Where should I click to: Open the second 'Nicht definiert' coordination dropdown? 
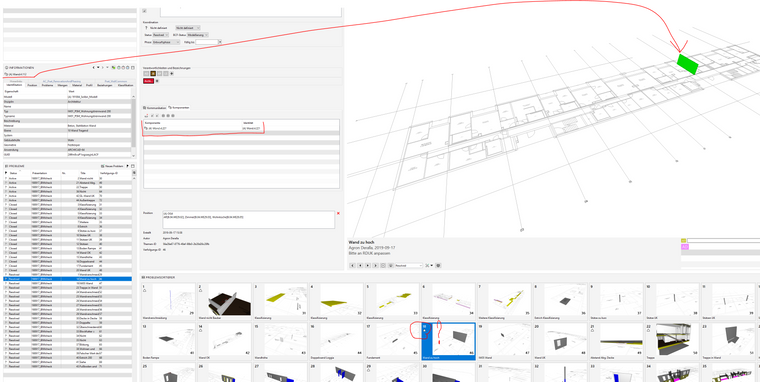[188, 28]
